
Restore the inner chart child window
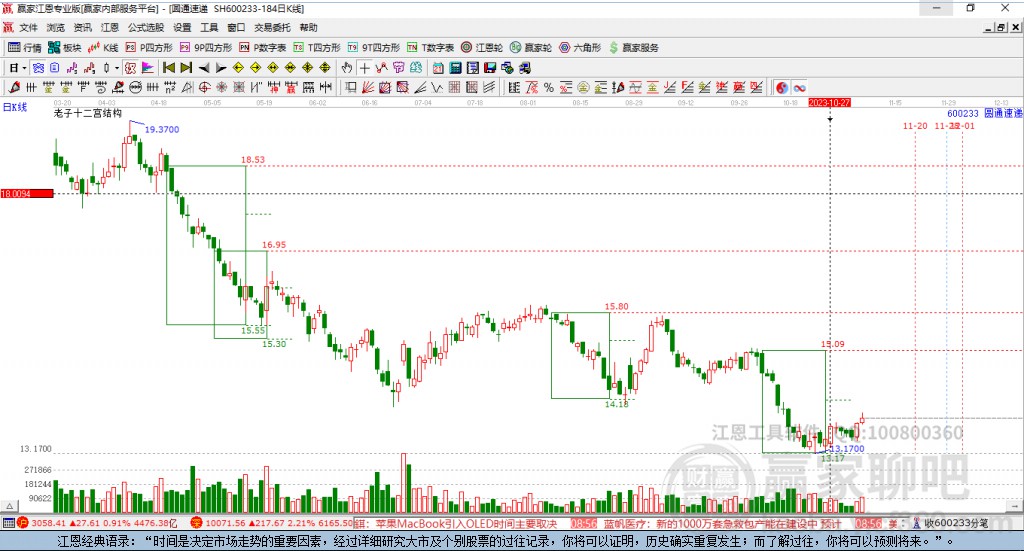(x=1001, y=27)
